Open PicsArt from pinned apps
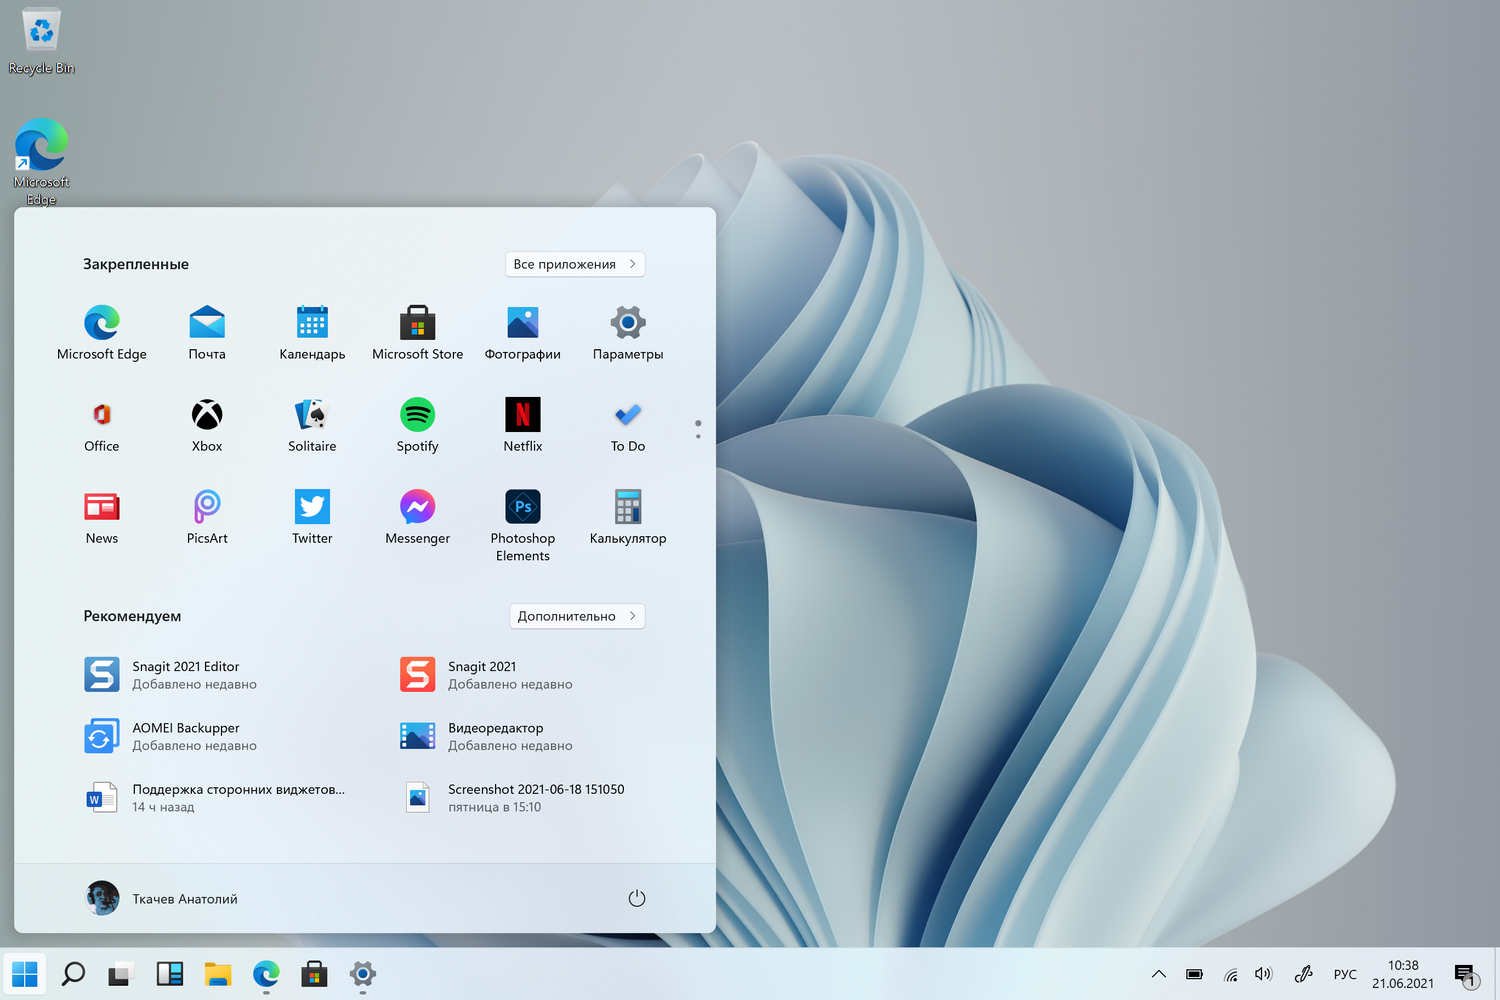 pos(207,517)
